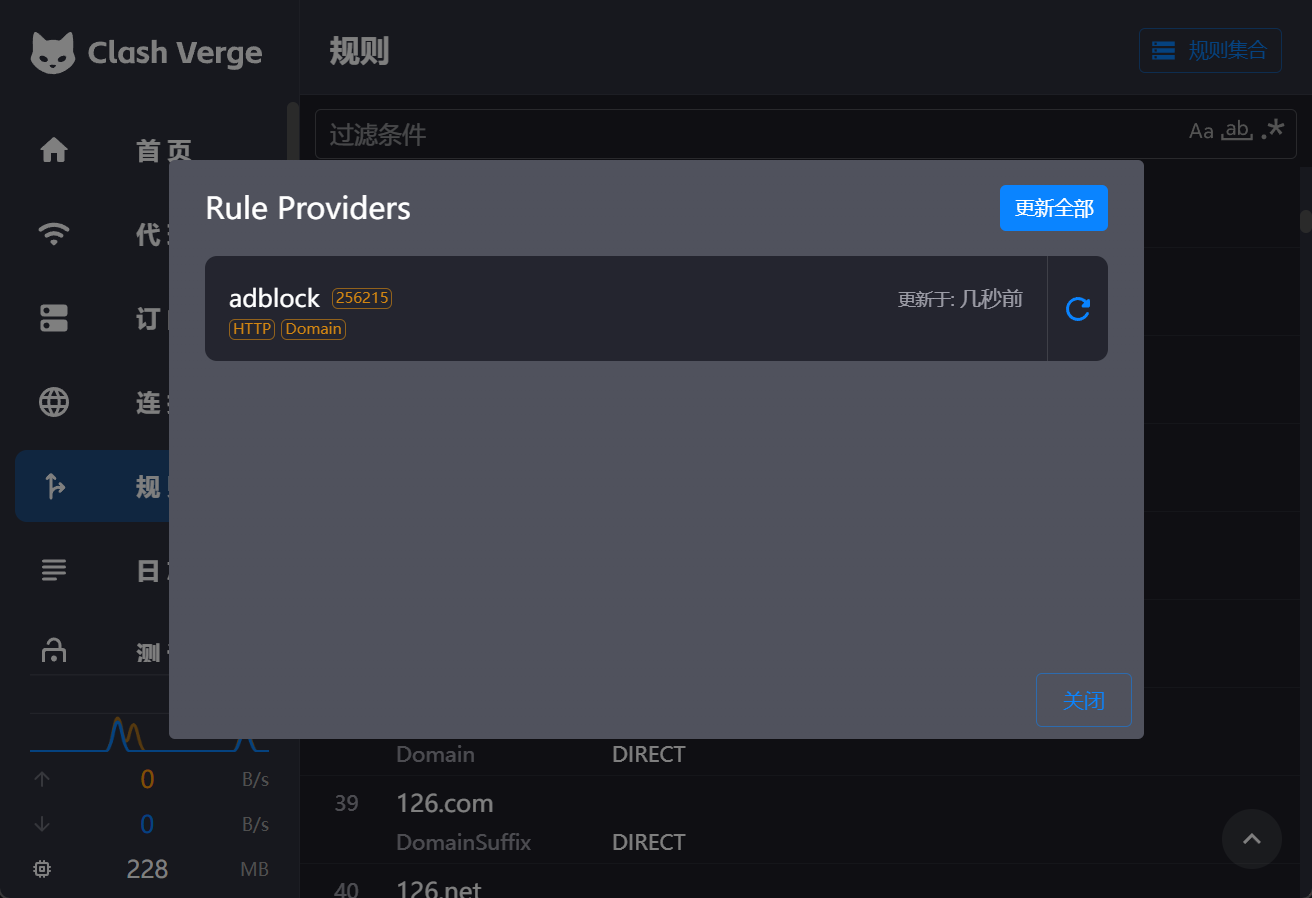The width and height of the screenshot is (1312, 898).
Task: Open subscriptions via the server icon
Action: point(54,318)
